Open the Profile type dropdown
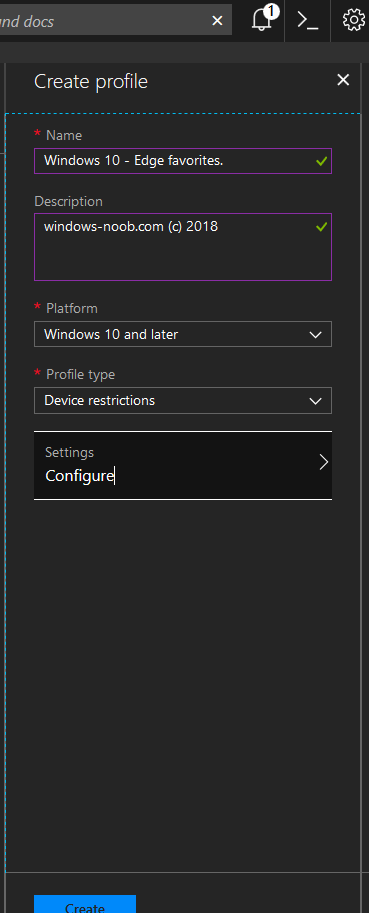The image size is (369, 913). (x=183, y=401)
